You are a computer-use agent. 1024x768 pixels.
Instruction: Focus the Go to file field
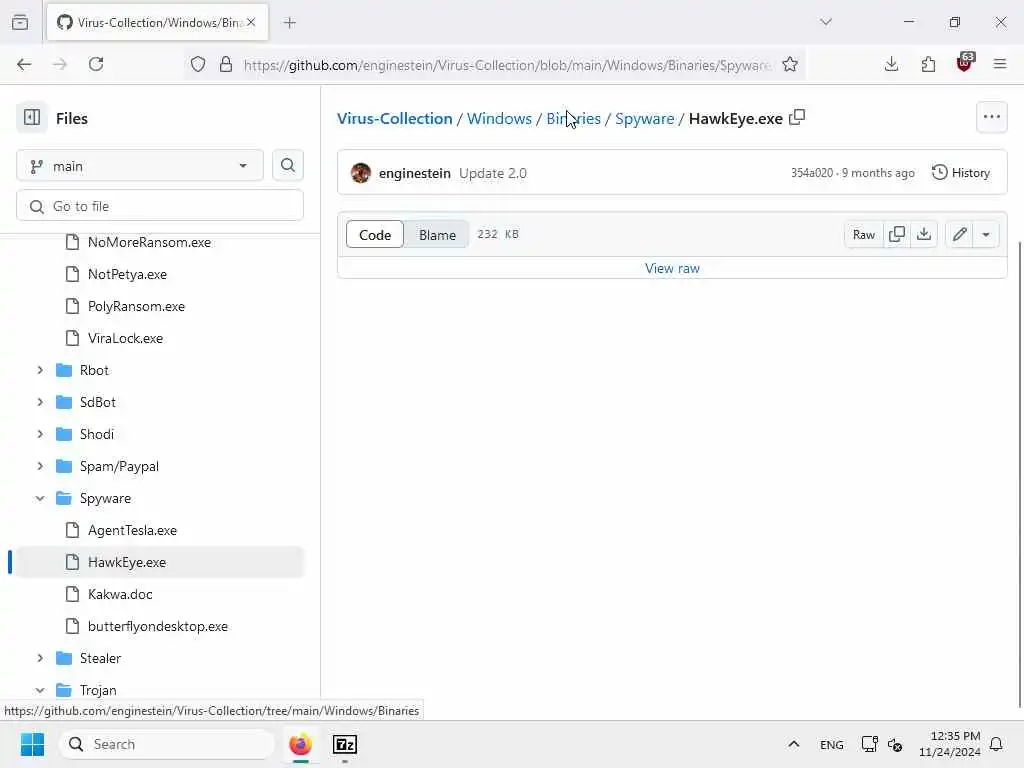160,206
